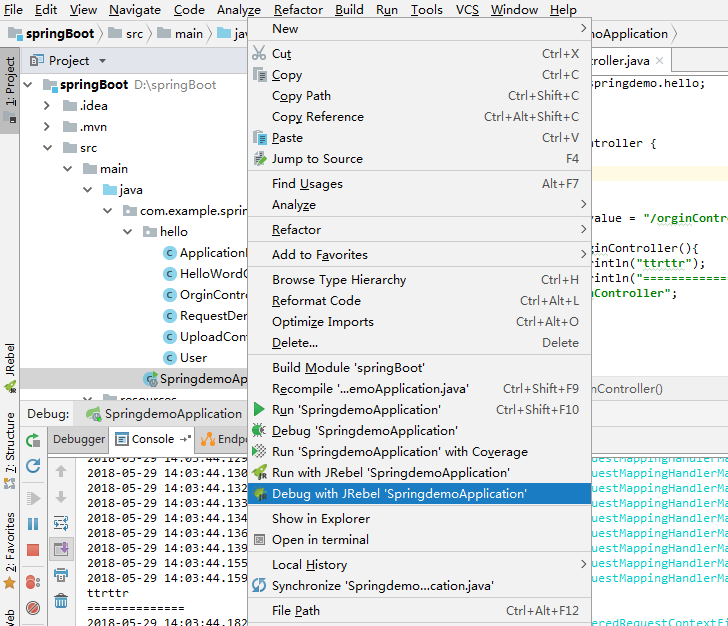Toggle Scroll to End console icon
This screenshot has width=728, height=626.
click(61, 549)
